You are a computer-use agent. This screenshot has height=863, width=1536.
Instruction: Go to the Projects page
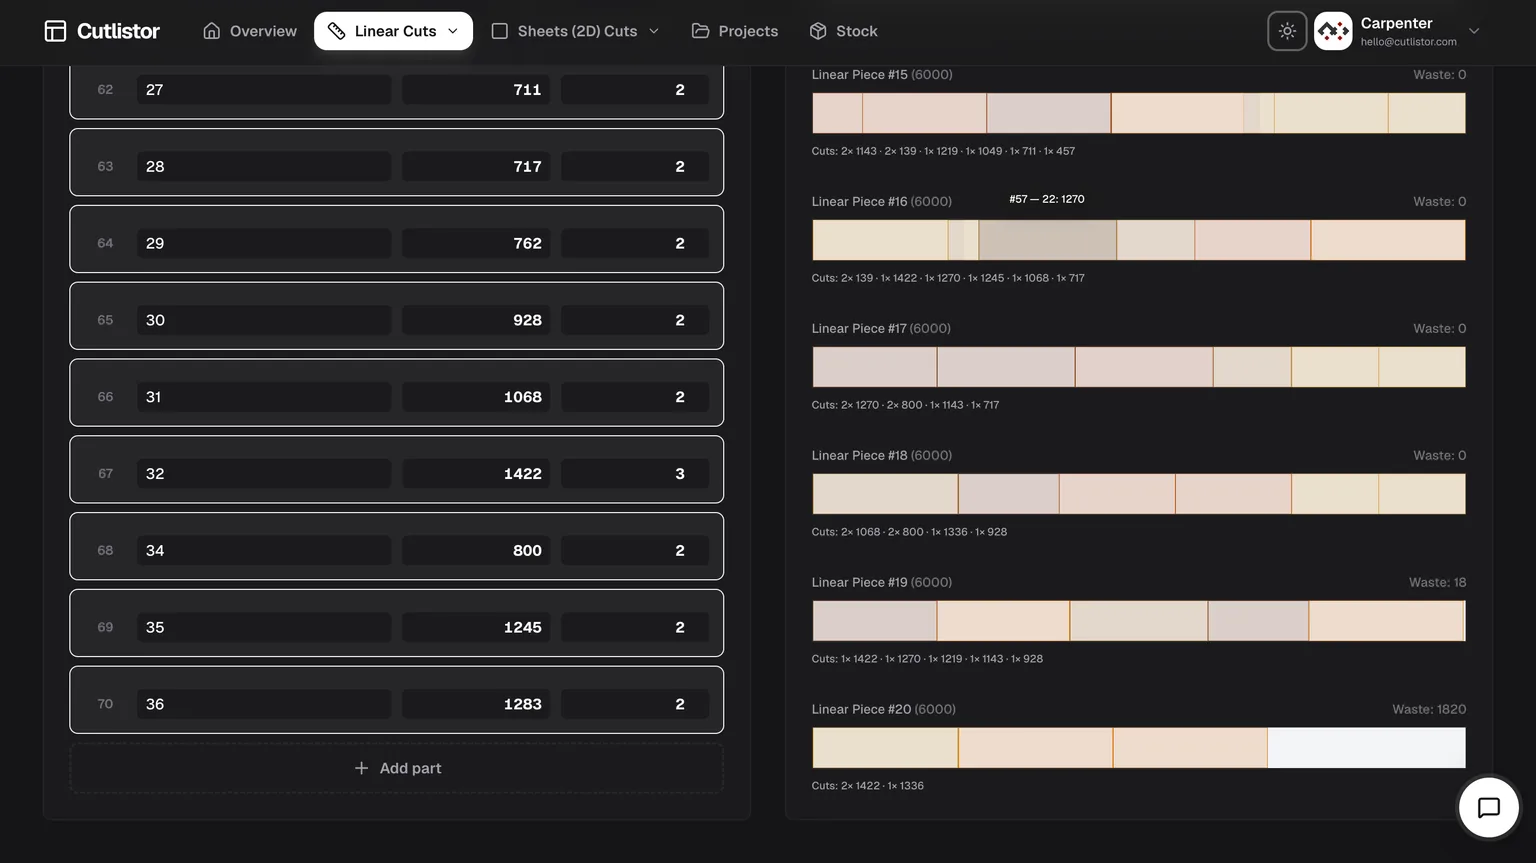pyautogui.click(x=735, y=31)
